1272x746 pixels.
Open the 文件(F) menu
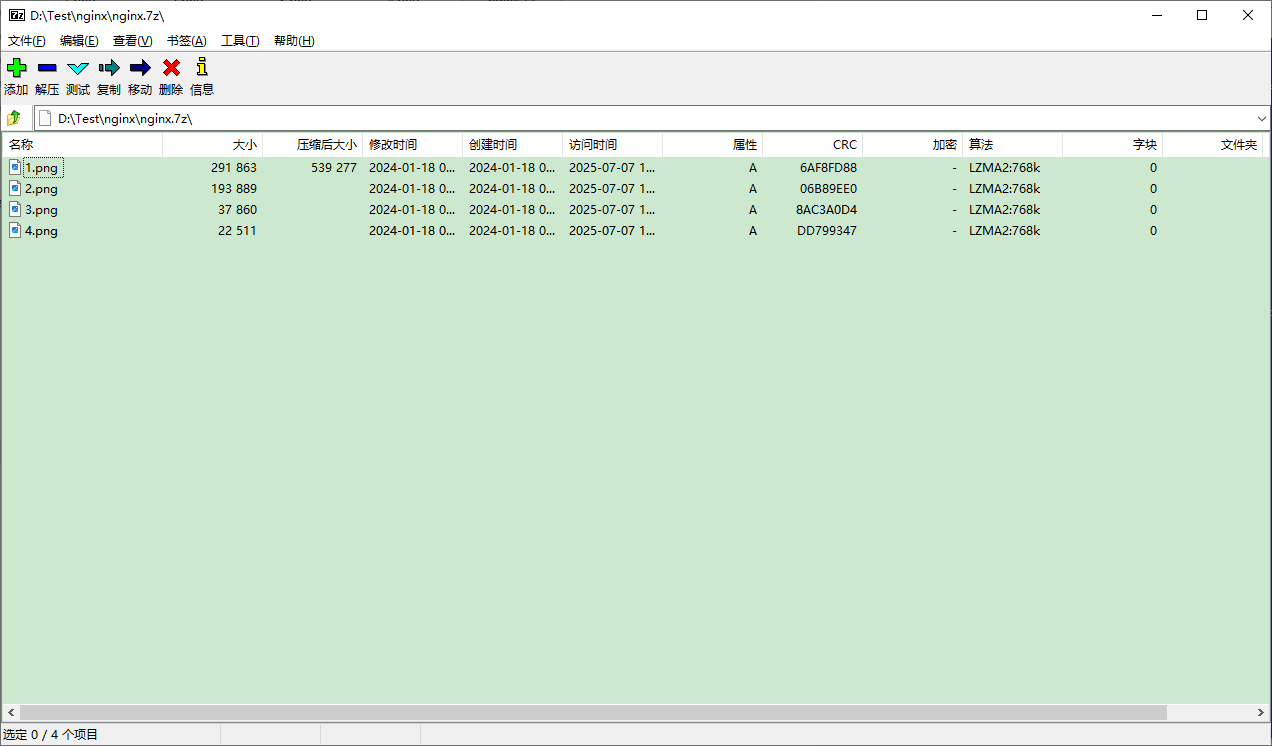27,41
